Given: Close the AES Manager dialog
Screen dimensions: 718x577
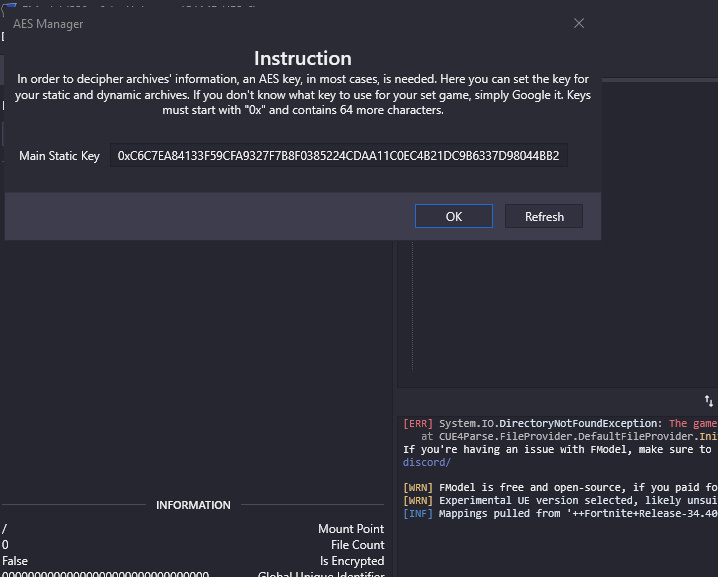Looking at the screenshot, I should [x=579, y=23].
